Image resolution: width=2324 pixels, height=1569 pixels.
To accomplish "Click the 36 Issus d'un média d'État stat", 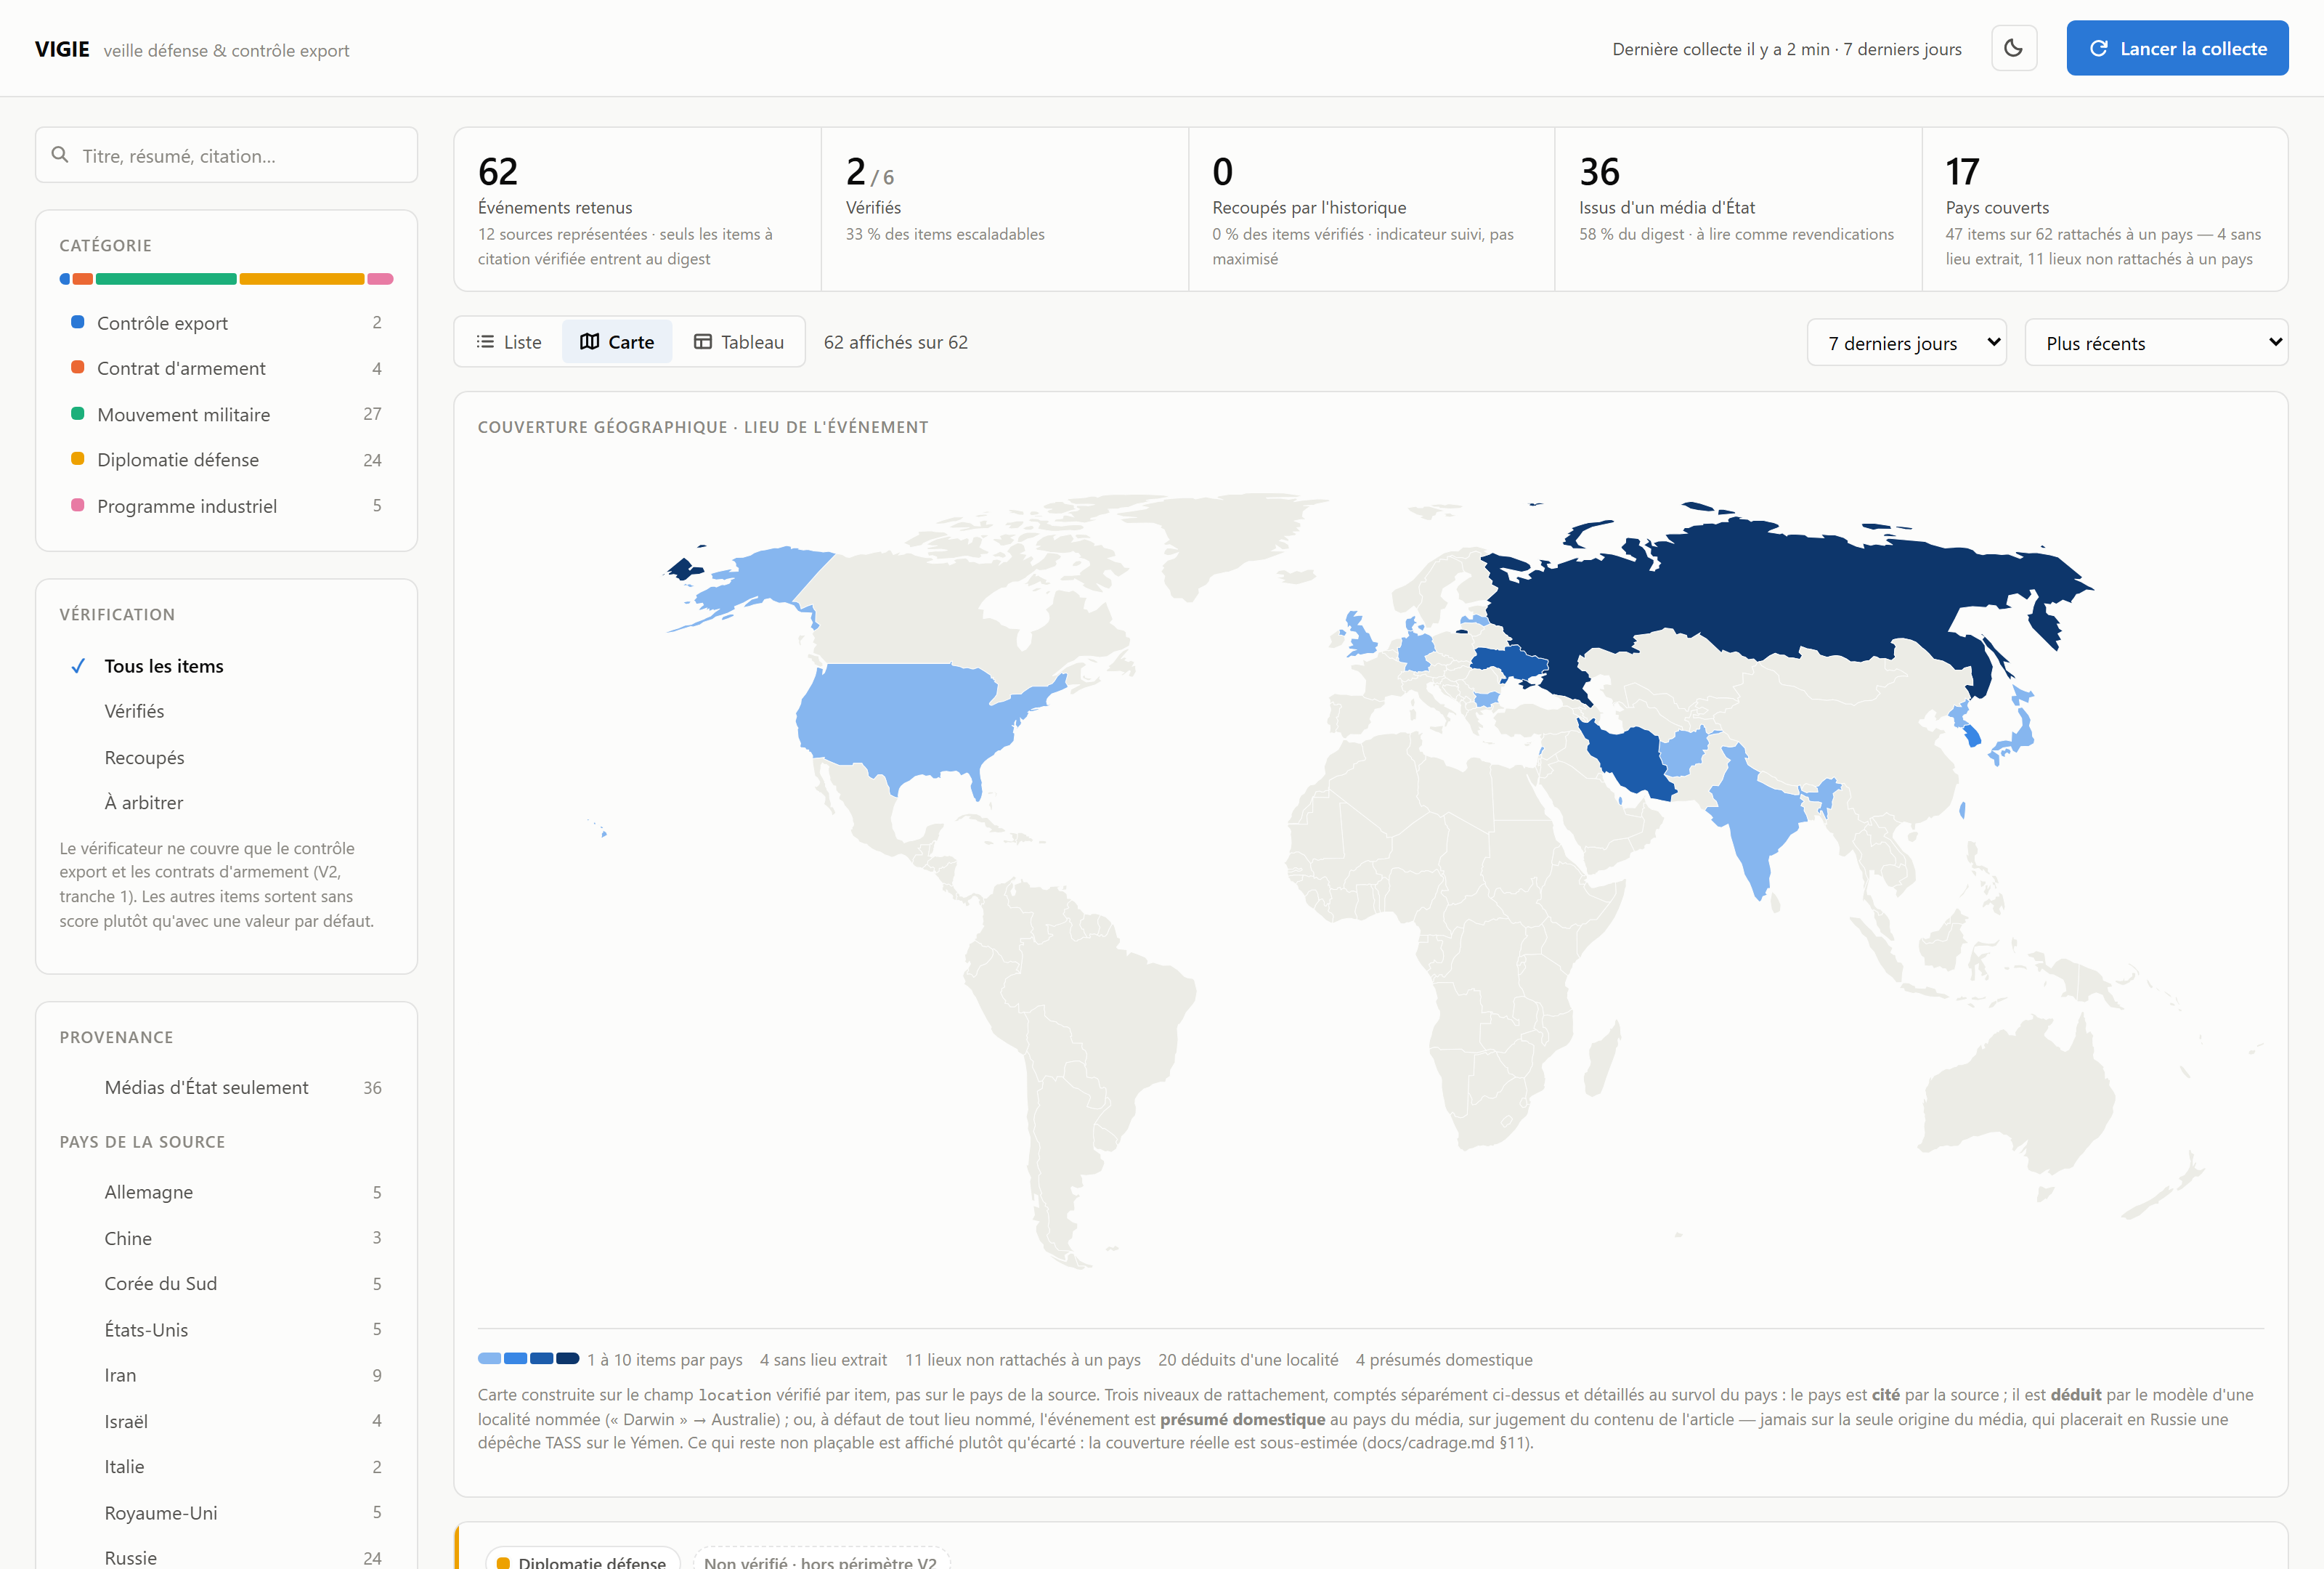I will click(x=1738, y=209).
